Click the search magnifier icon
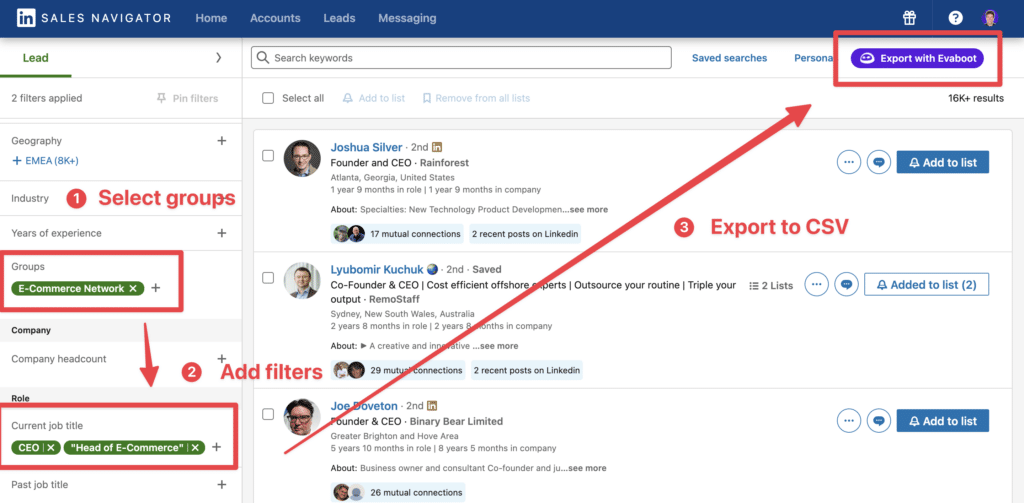 pyautogui.click(x=263, y=57)
